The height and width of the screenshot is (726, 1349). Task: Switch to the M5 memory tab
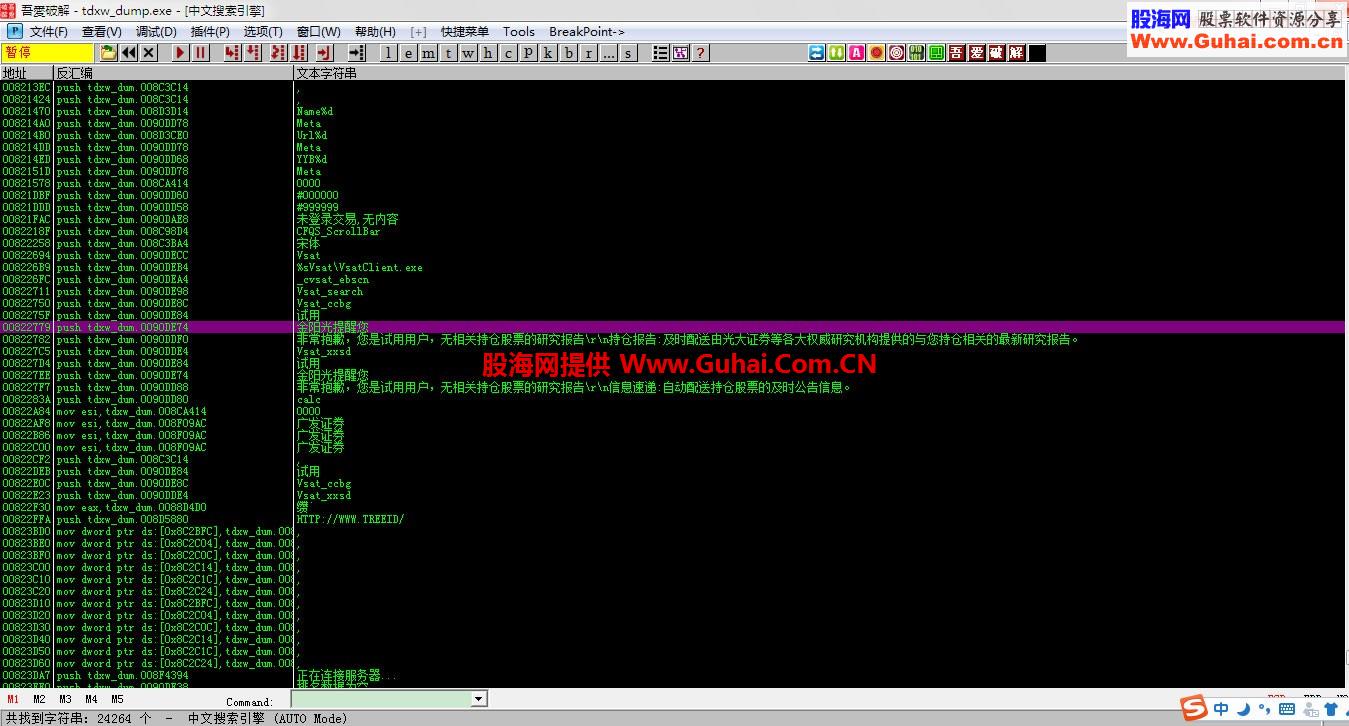pyautogui.click(x=117, y=700)
